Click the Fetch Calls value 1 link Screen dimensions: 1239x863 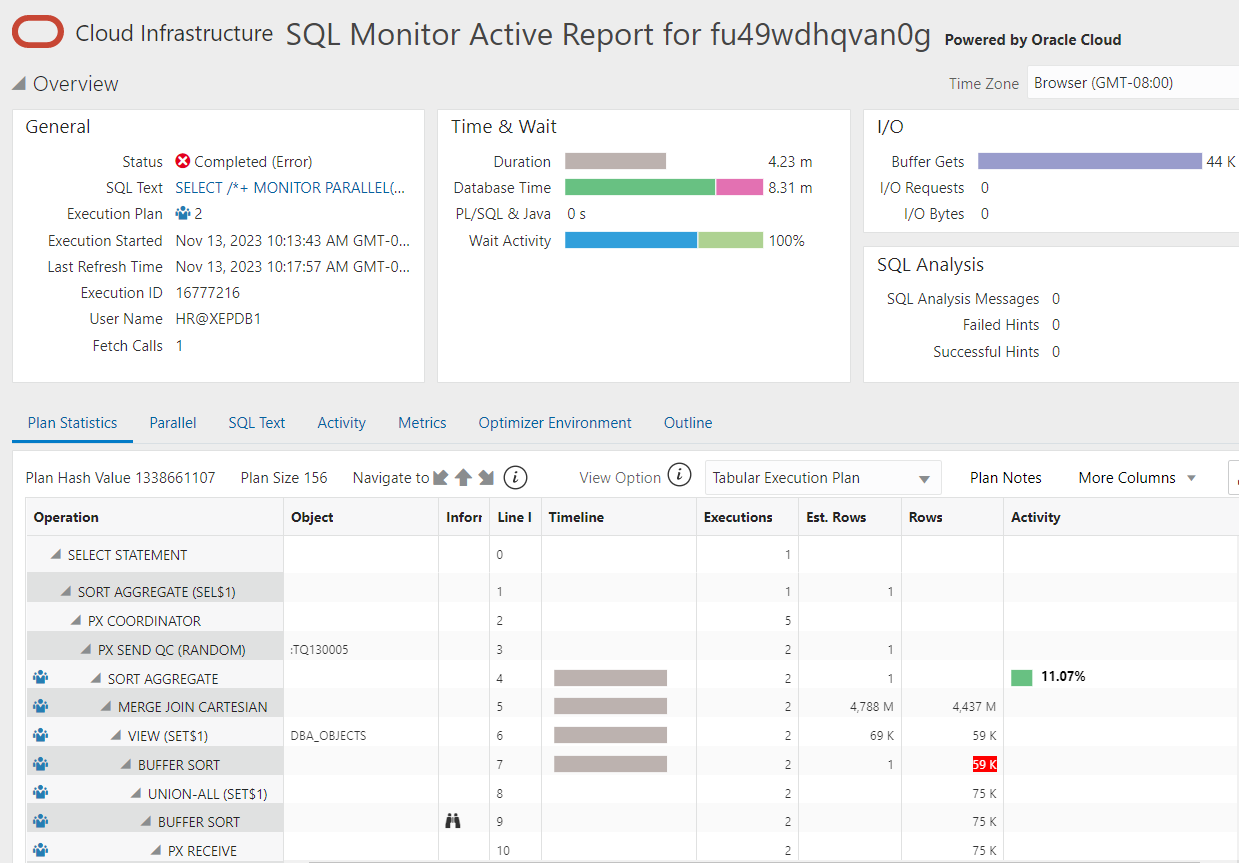pyautogui.click(x=180, y=345)
